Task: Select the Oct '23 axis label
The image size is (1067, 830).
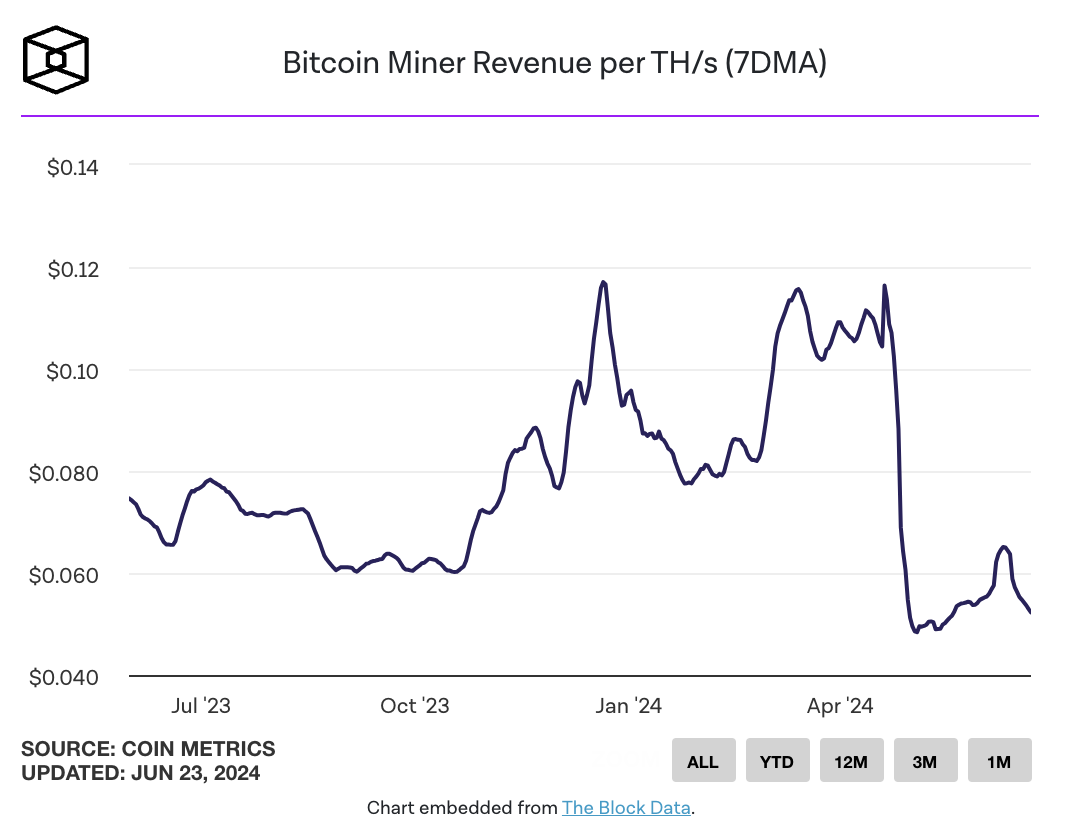Action: [x=415, y=706]
